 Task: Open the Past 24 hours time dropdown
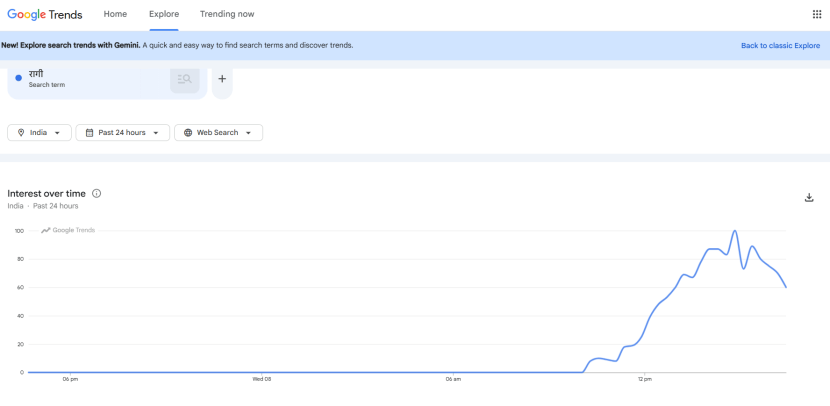pyautogui.click(x=159, y=132)
